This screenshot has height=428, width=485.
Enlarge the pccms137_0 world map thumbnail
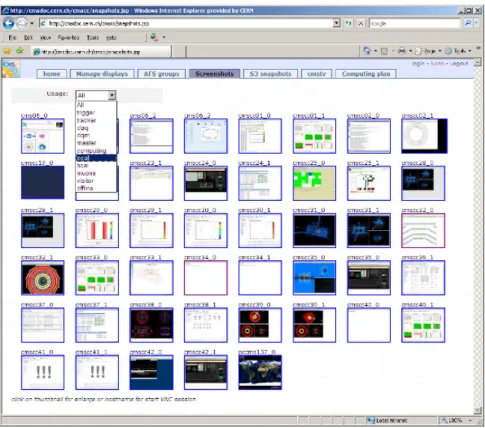click(x=260, y=372)
